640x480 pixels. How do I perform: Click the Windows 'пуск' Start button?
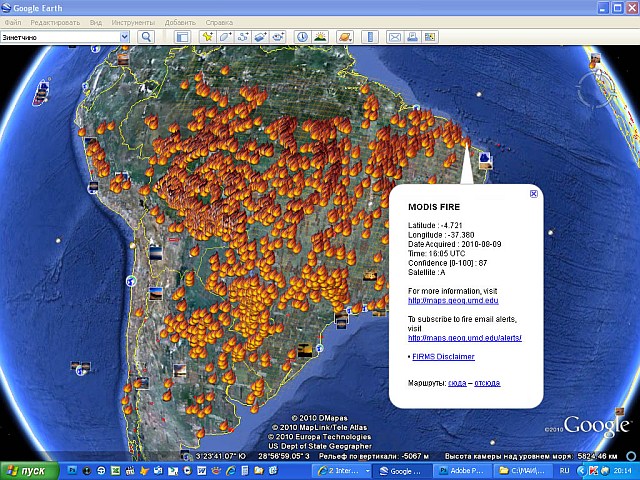point(29,471)
